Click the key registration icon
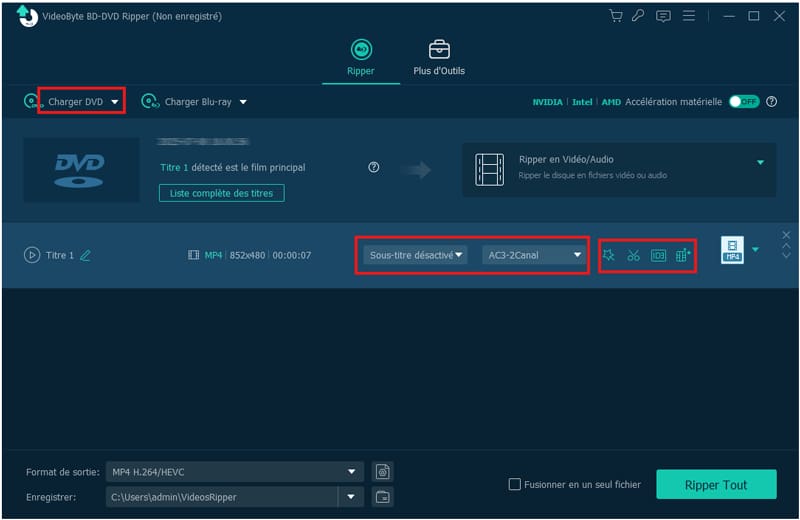The width and height of the screenshot is (800, 520). coord(639,16)
